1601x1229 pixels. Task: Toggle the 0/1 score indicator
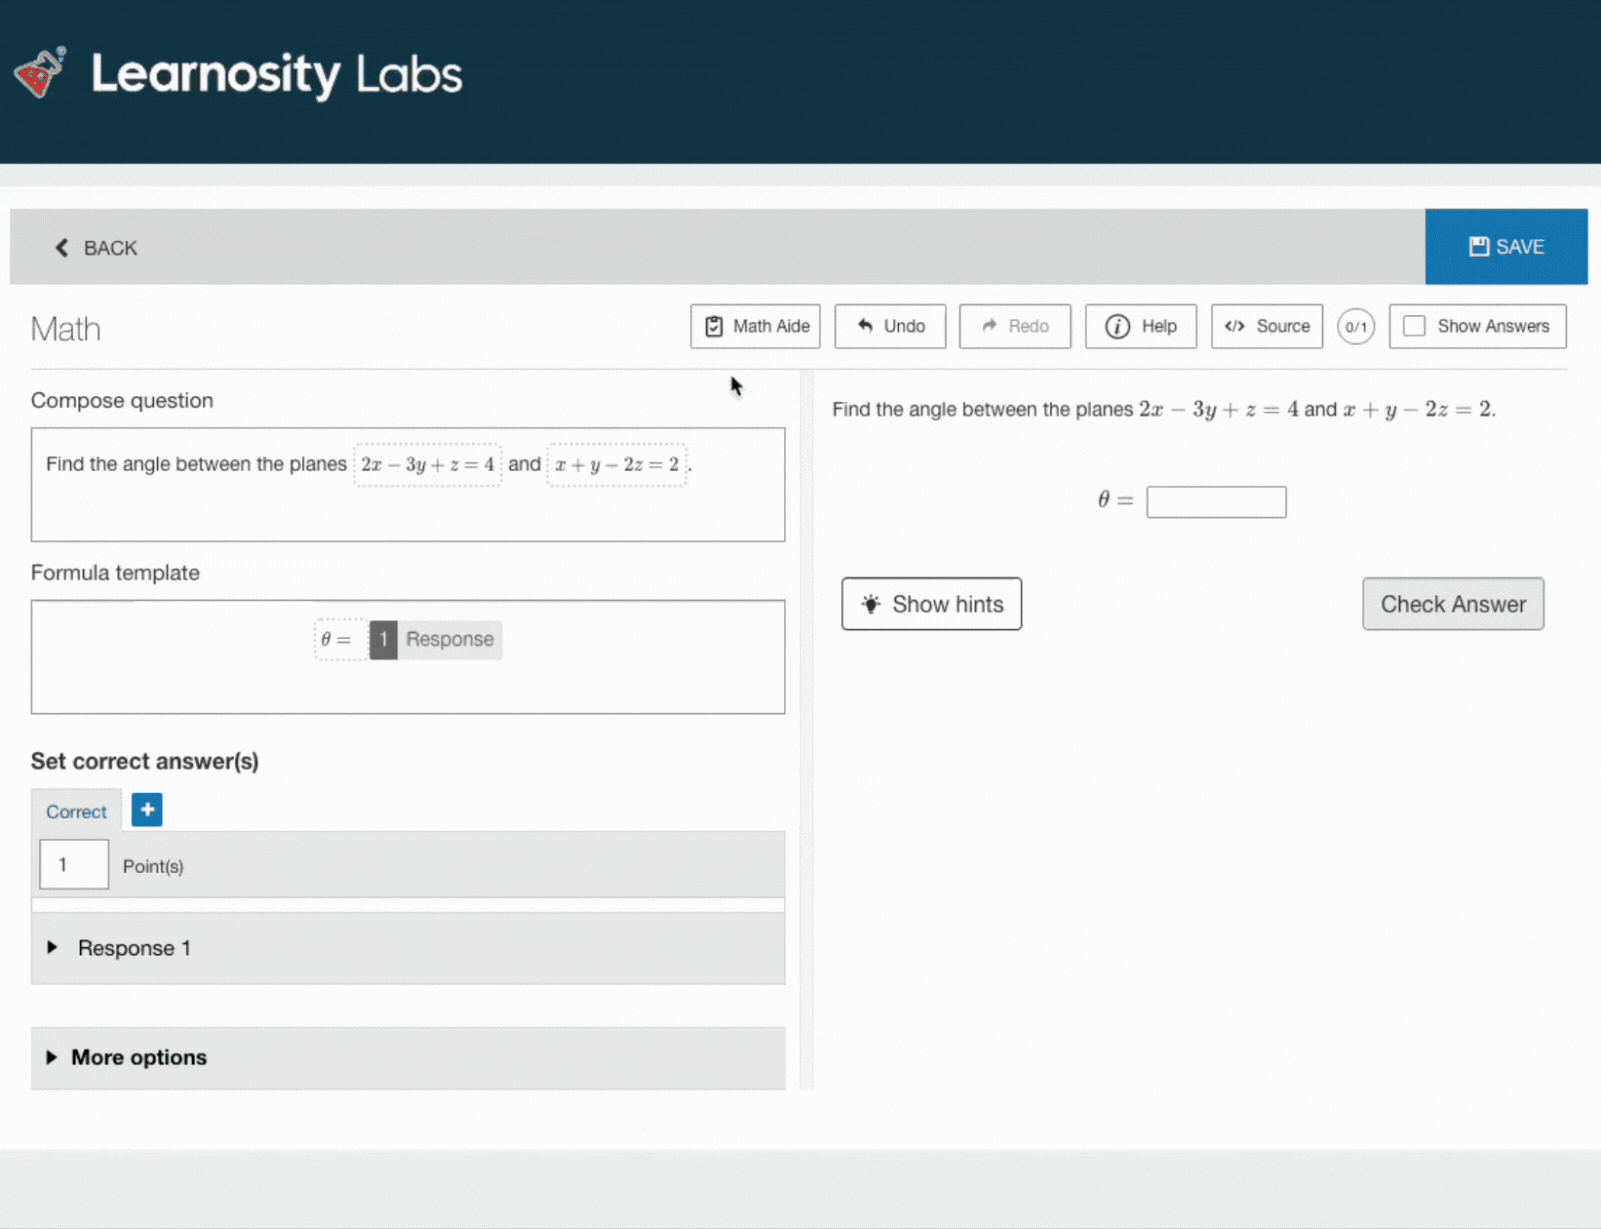1356,326
